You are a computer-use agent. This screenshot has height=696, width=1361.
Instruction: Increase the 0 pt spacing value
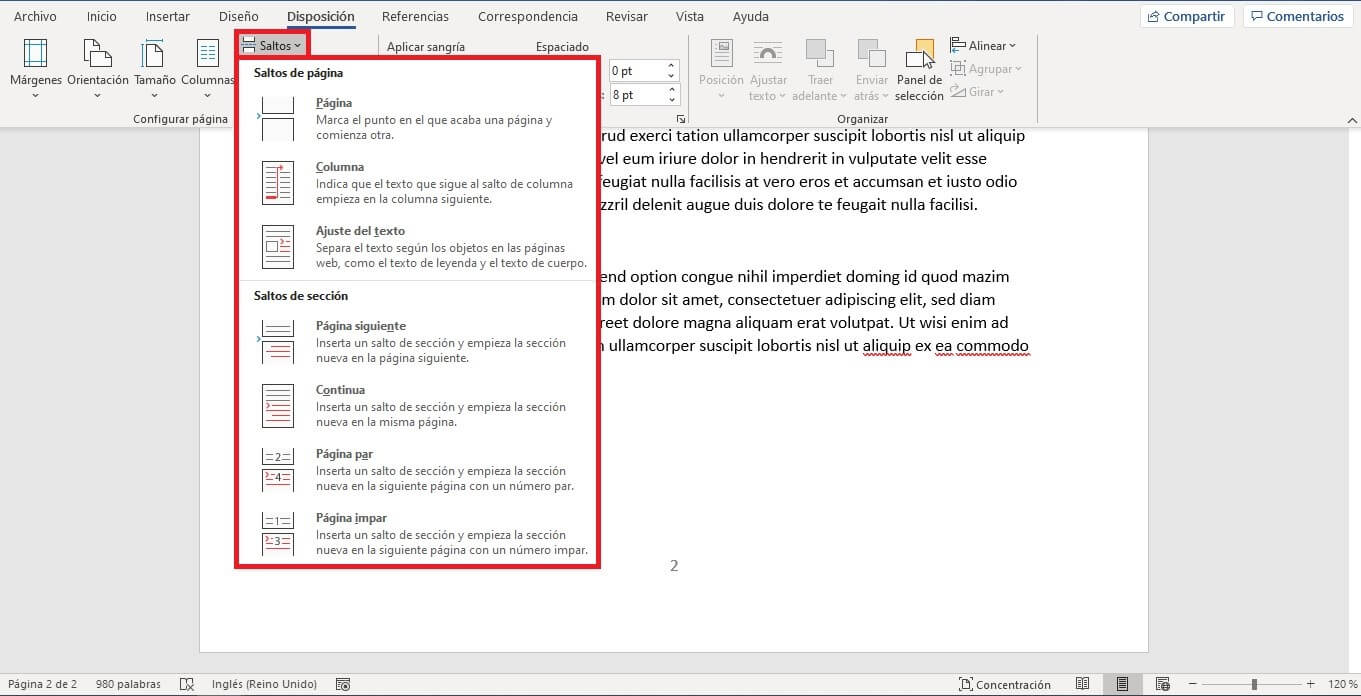click(672, 66)
